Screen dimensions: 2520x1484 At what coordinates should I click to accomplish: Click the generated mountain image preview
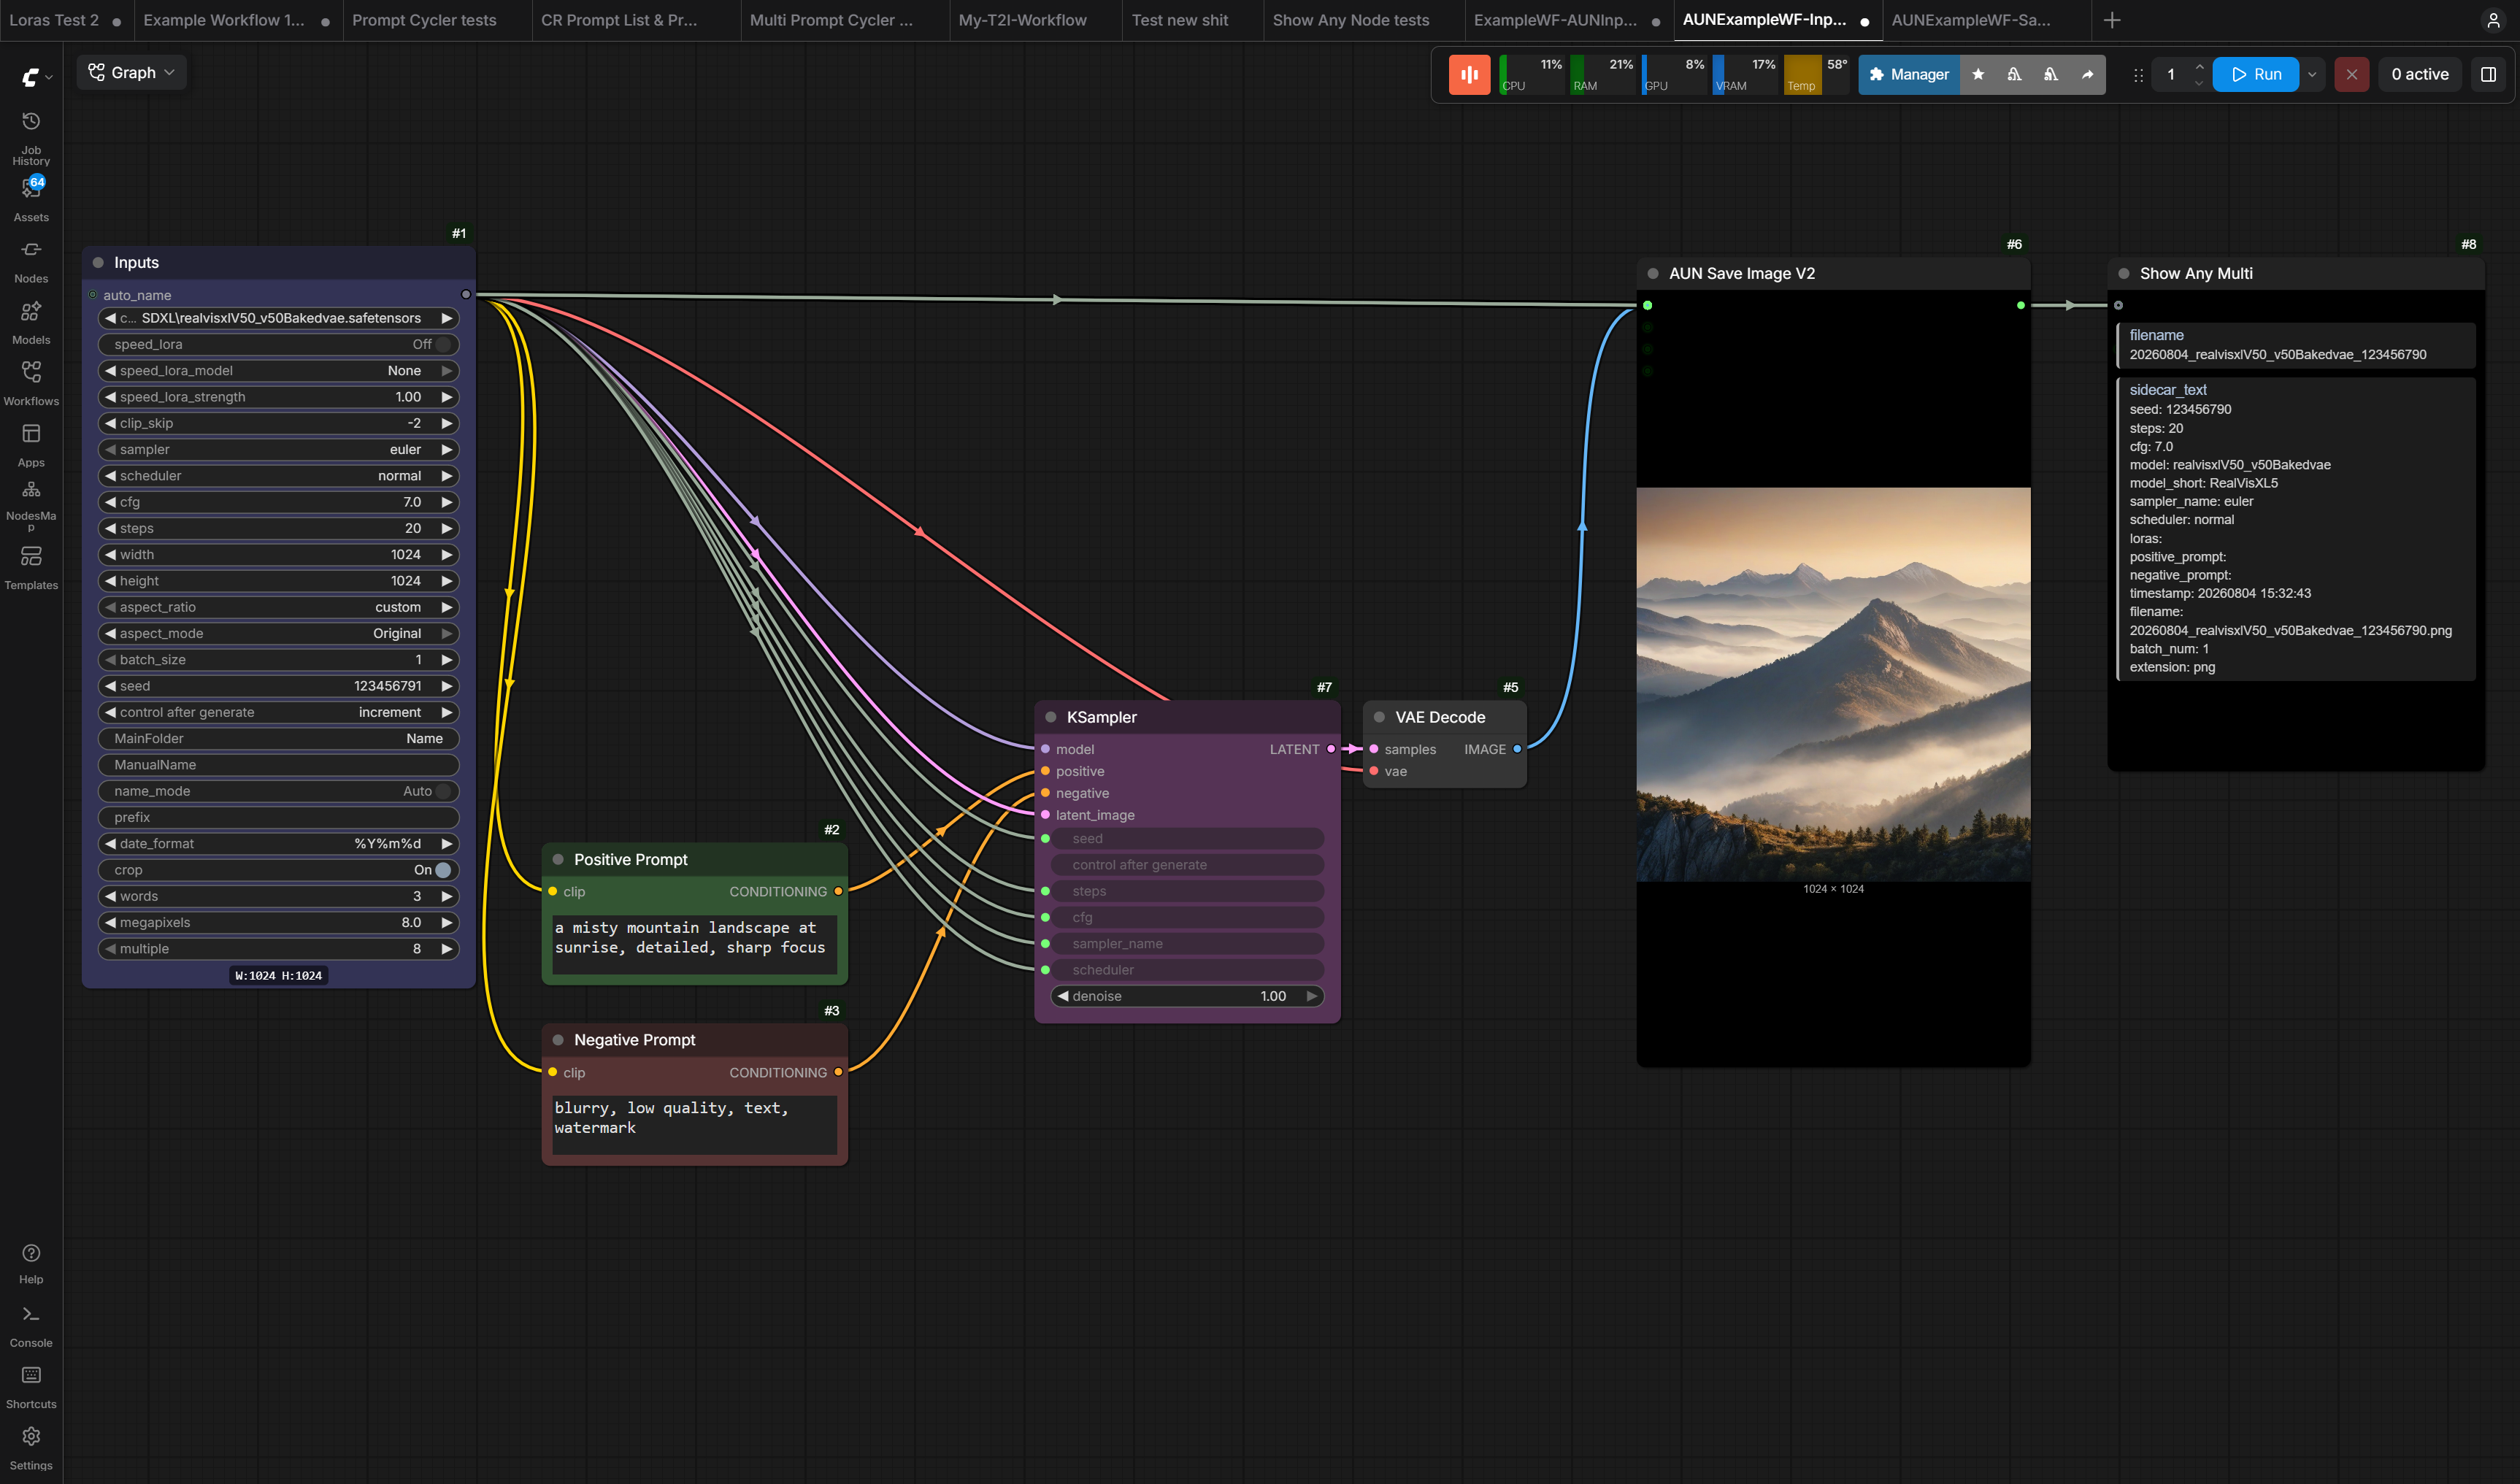pos(1833,684)
